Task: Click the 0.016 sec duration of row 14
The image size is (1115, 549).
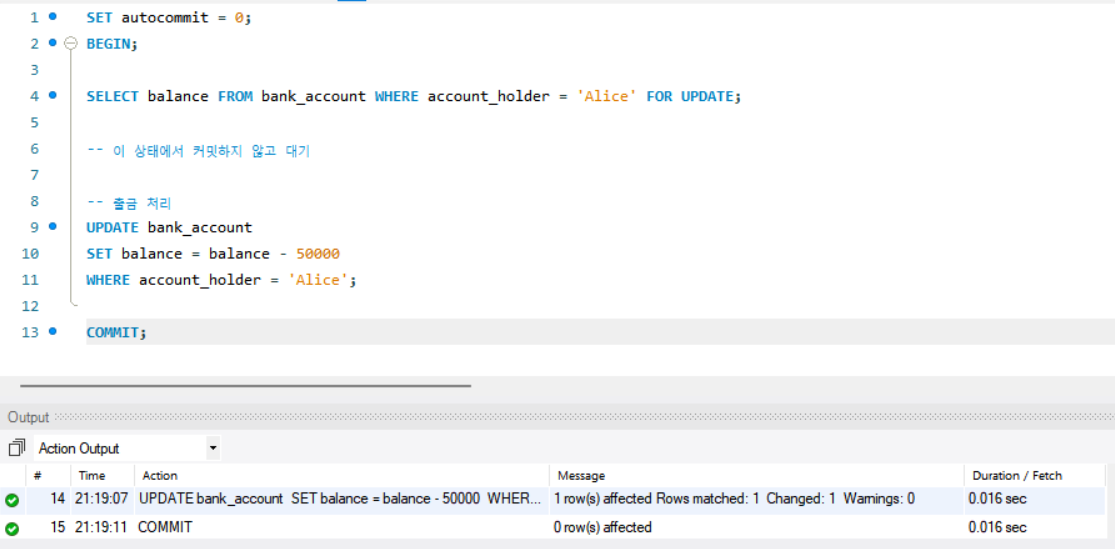Action: click(x=997, y=499)
